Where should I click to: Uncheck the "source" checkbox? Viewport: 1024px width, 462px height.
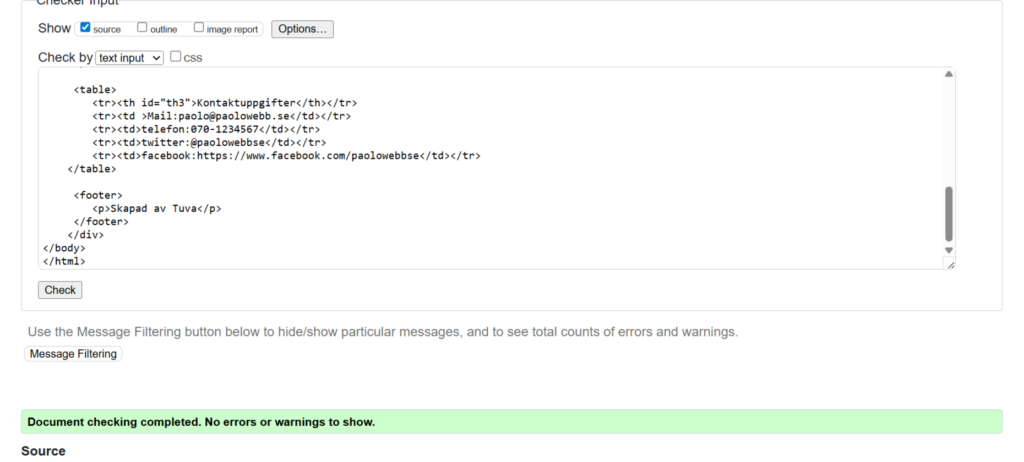(x=85, y=28)
